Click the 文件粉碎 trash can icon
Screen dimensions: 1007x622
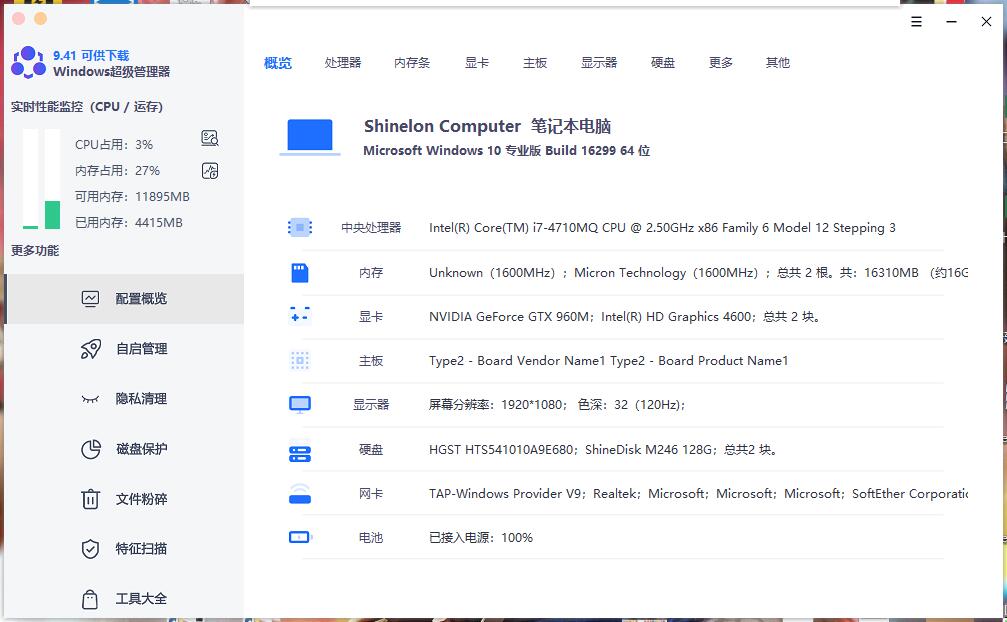pyautogui.click(x=90, y=499)
